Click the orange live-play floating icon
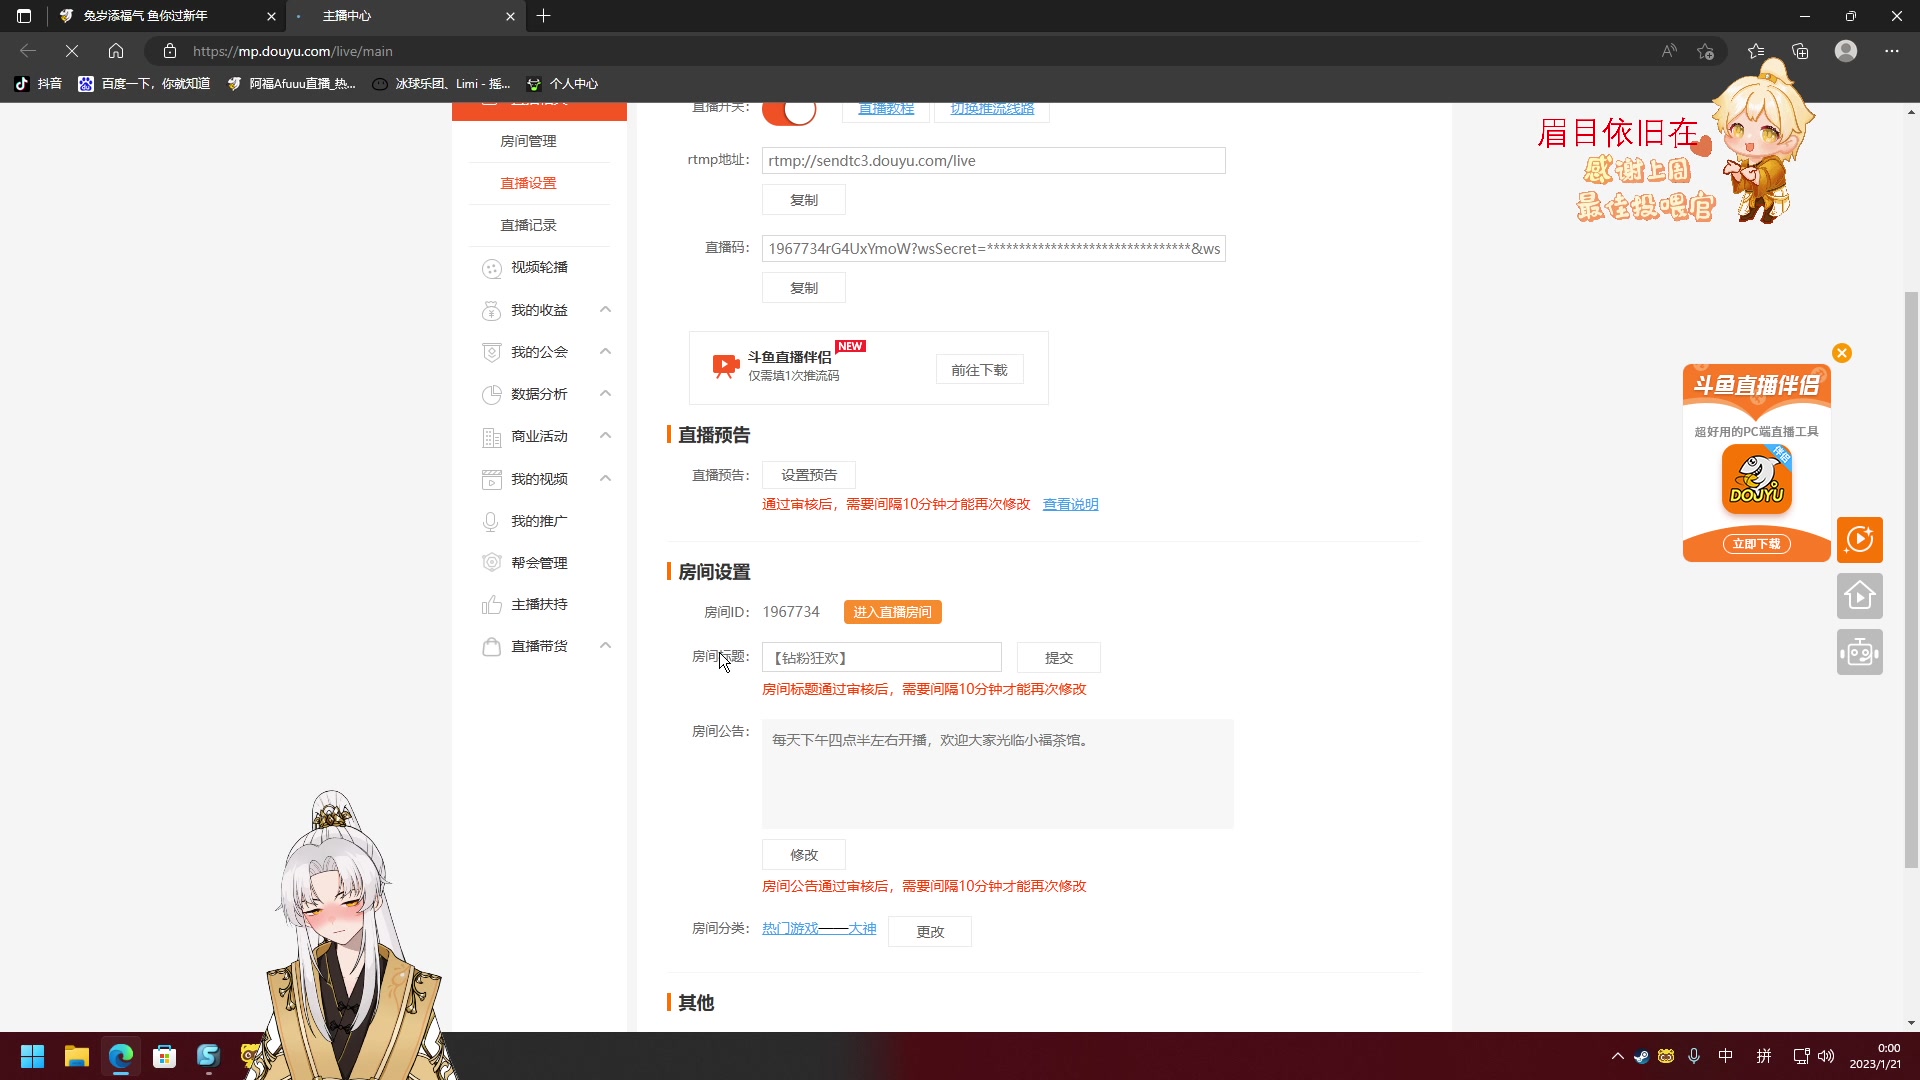Viewport: 1920px width, 1080px height. (1859, 540)
